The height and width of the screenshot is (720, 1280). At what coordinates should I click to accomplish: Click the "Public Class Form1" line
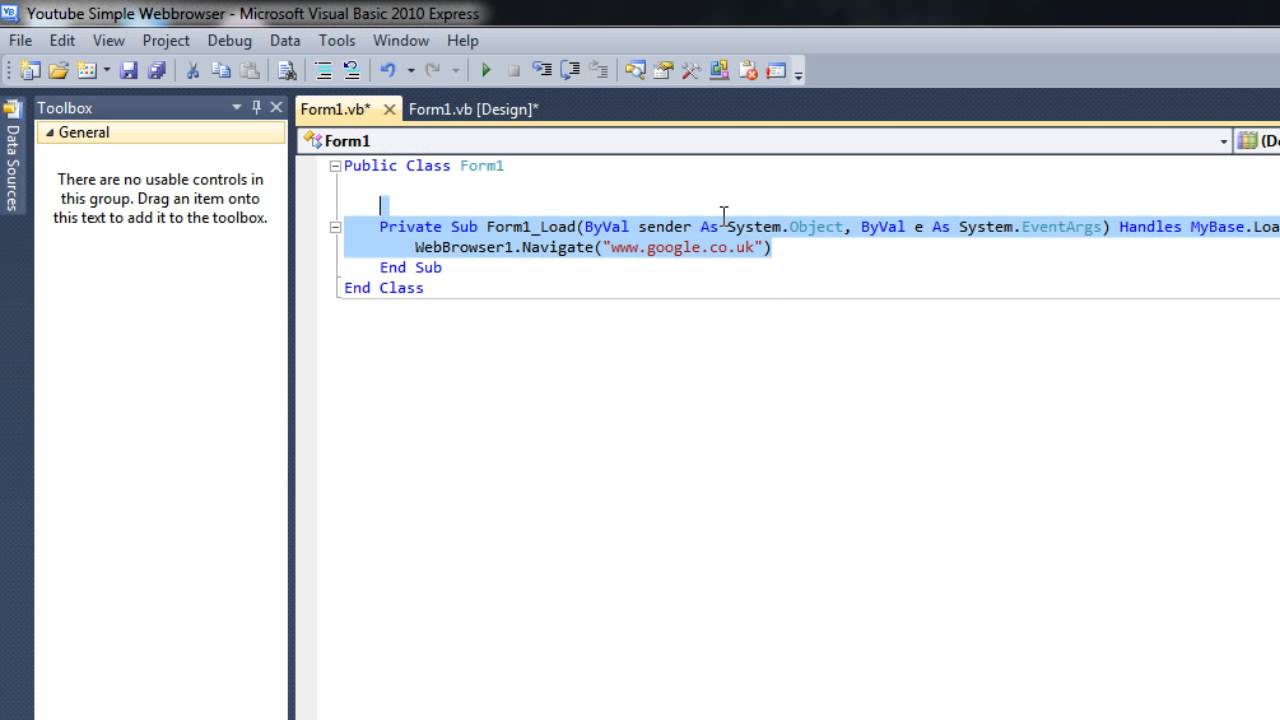click(x=424, y=166)
